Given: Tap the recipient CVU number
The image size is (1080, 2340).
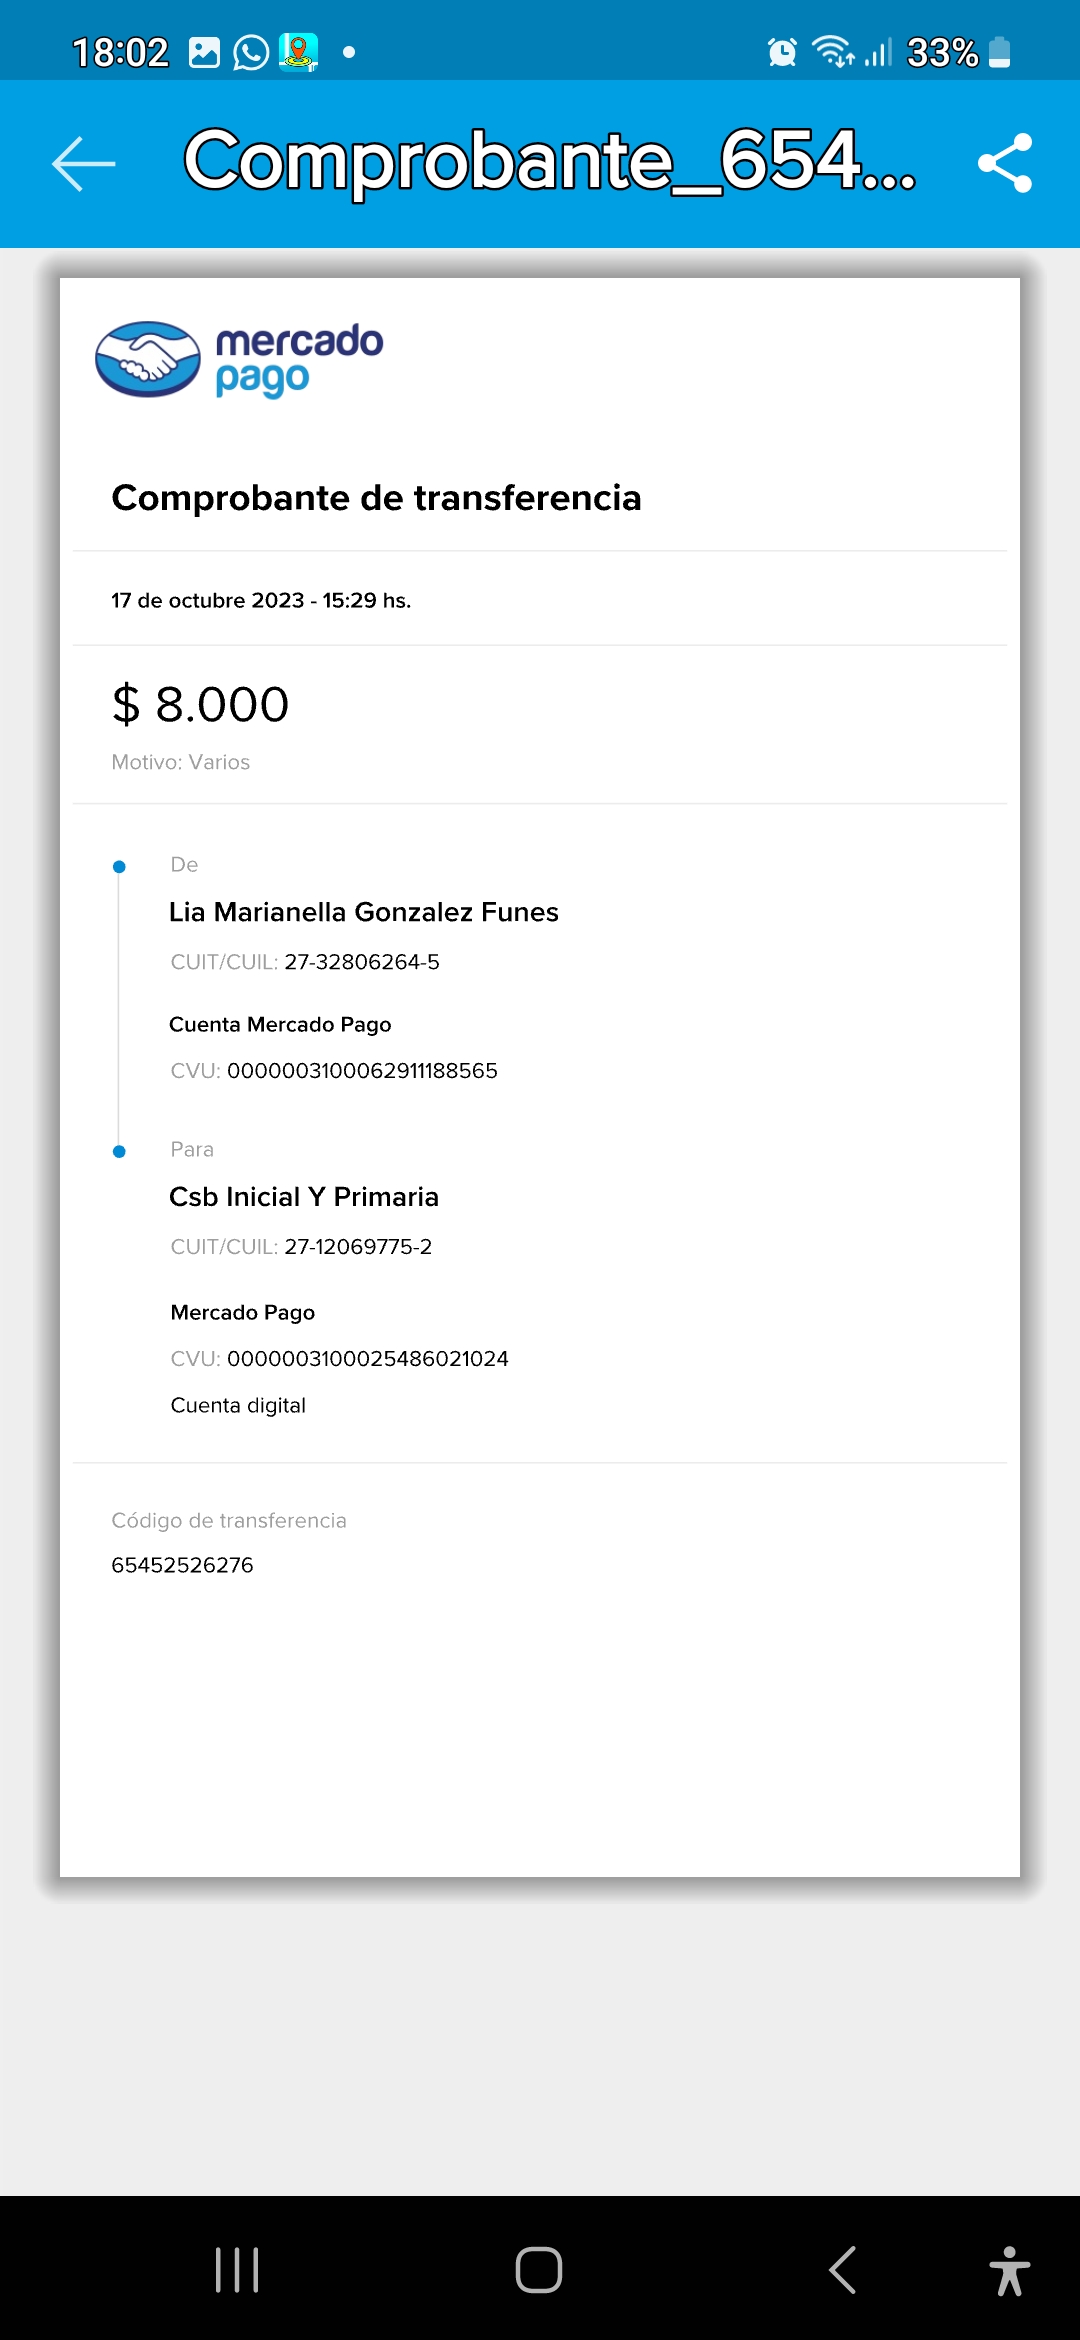Looking at the screenshot, I should point(367,1359).
